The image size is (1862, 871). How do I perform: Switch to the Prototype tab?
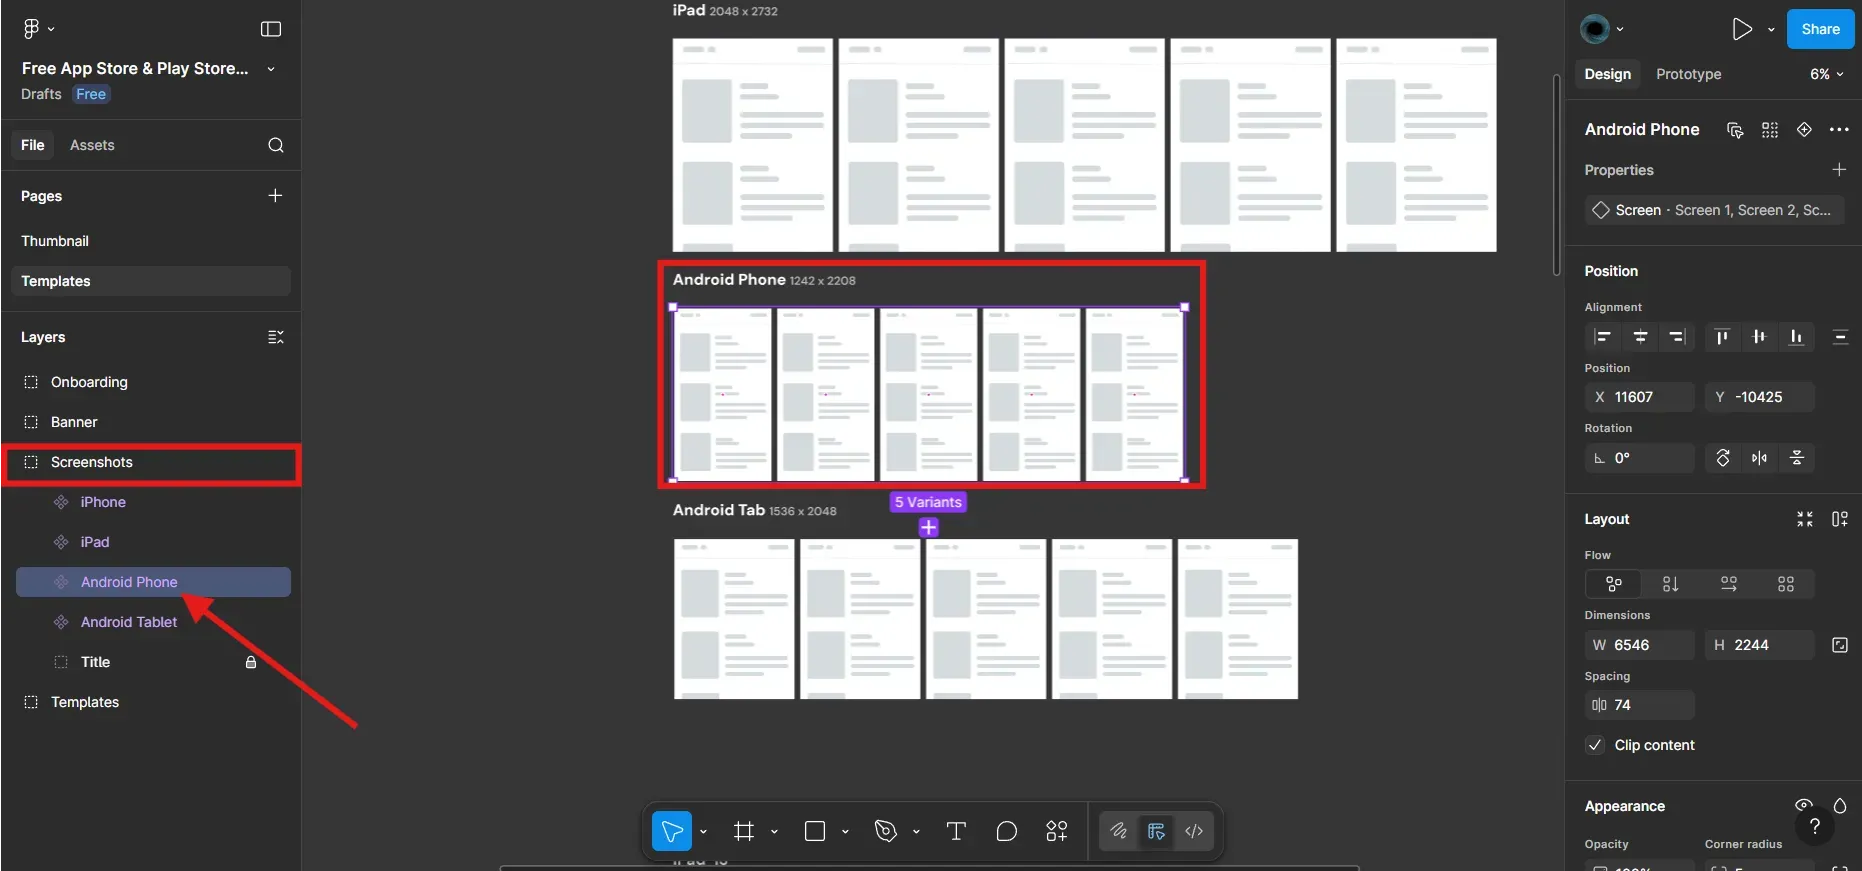(1688, 74)
